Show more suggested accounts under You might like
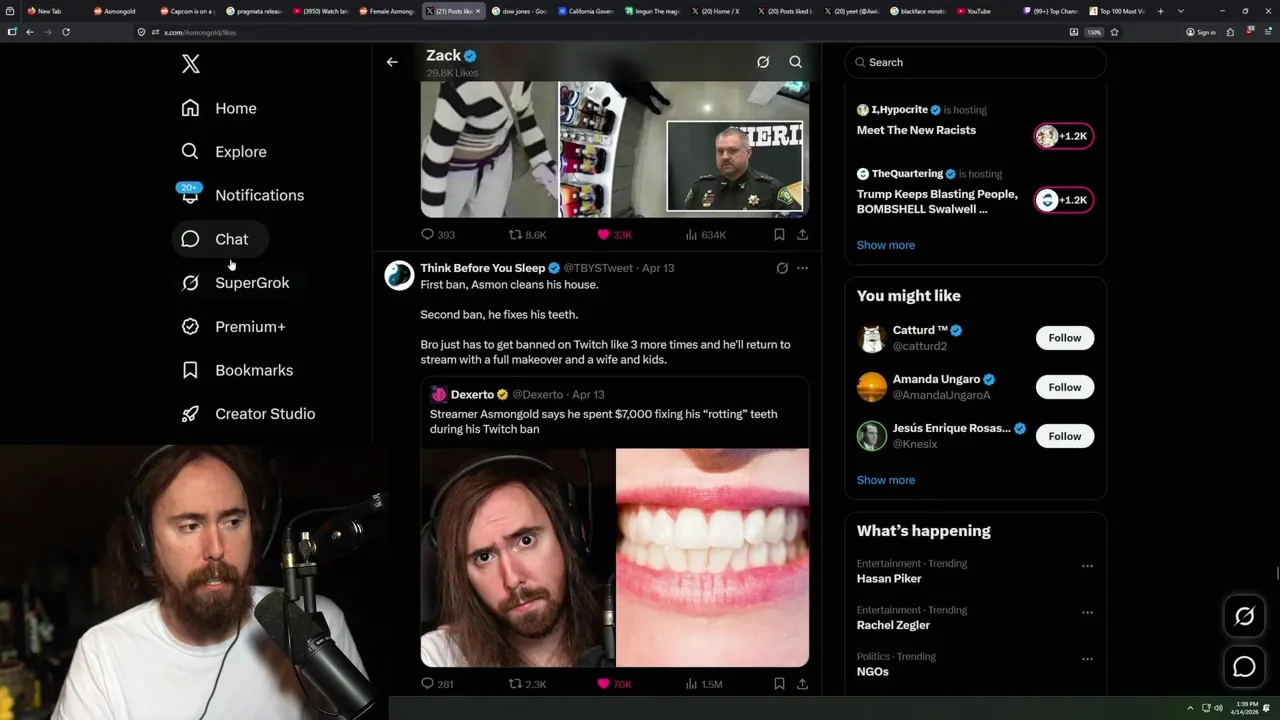The image size is (1280, 720). pyautogui.click(x=886, y=480)
